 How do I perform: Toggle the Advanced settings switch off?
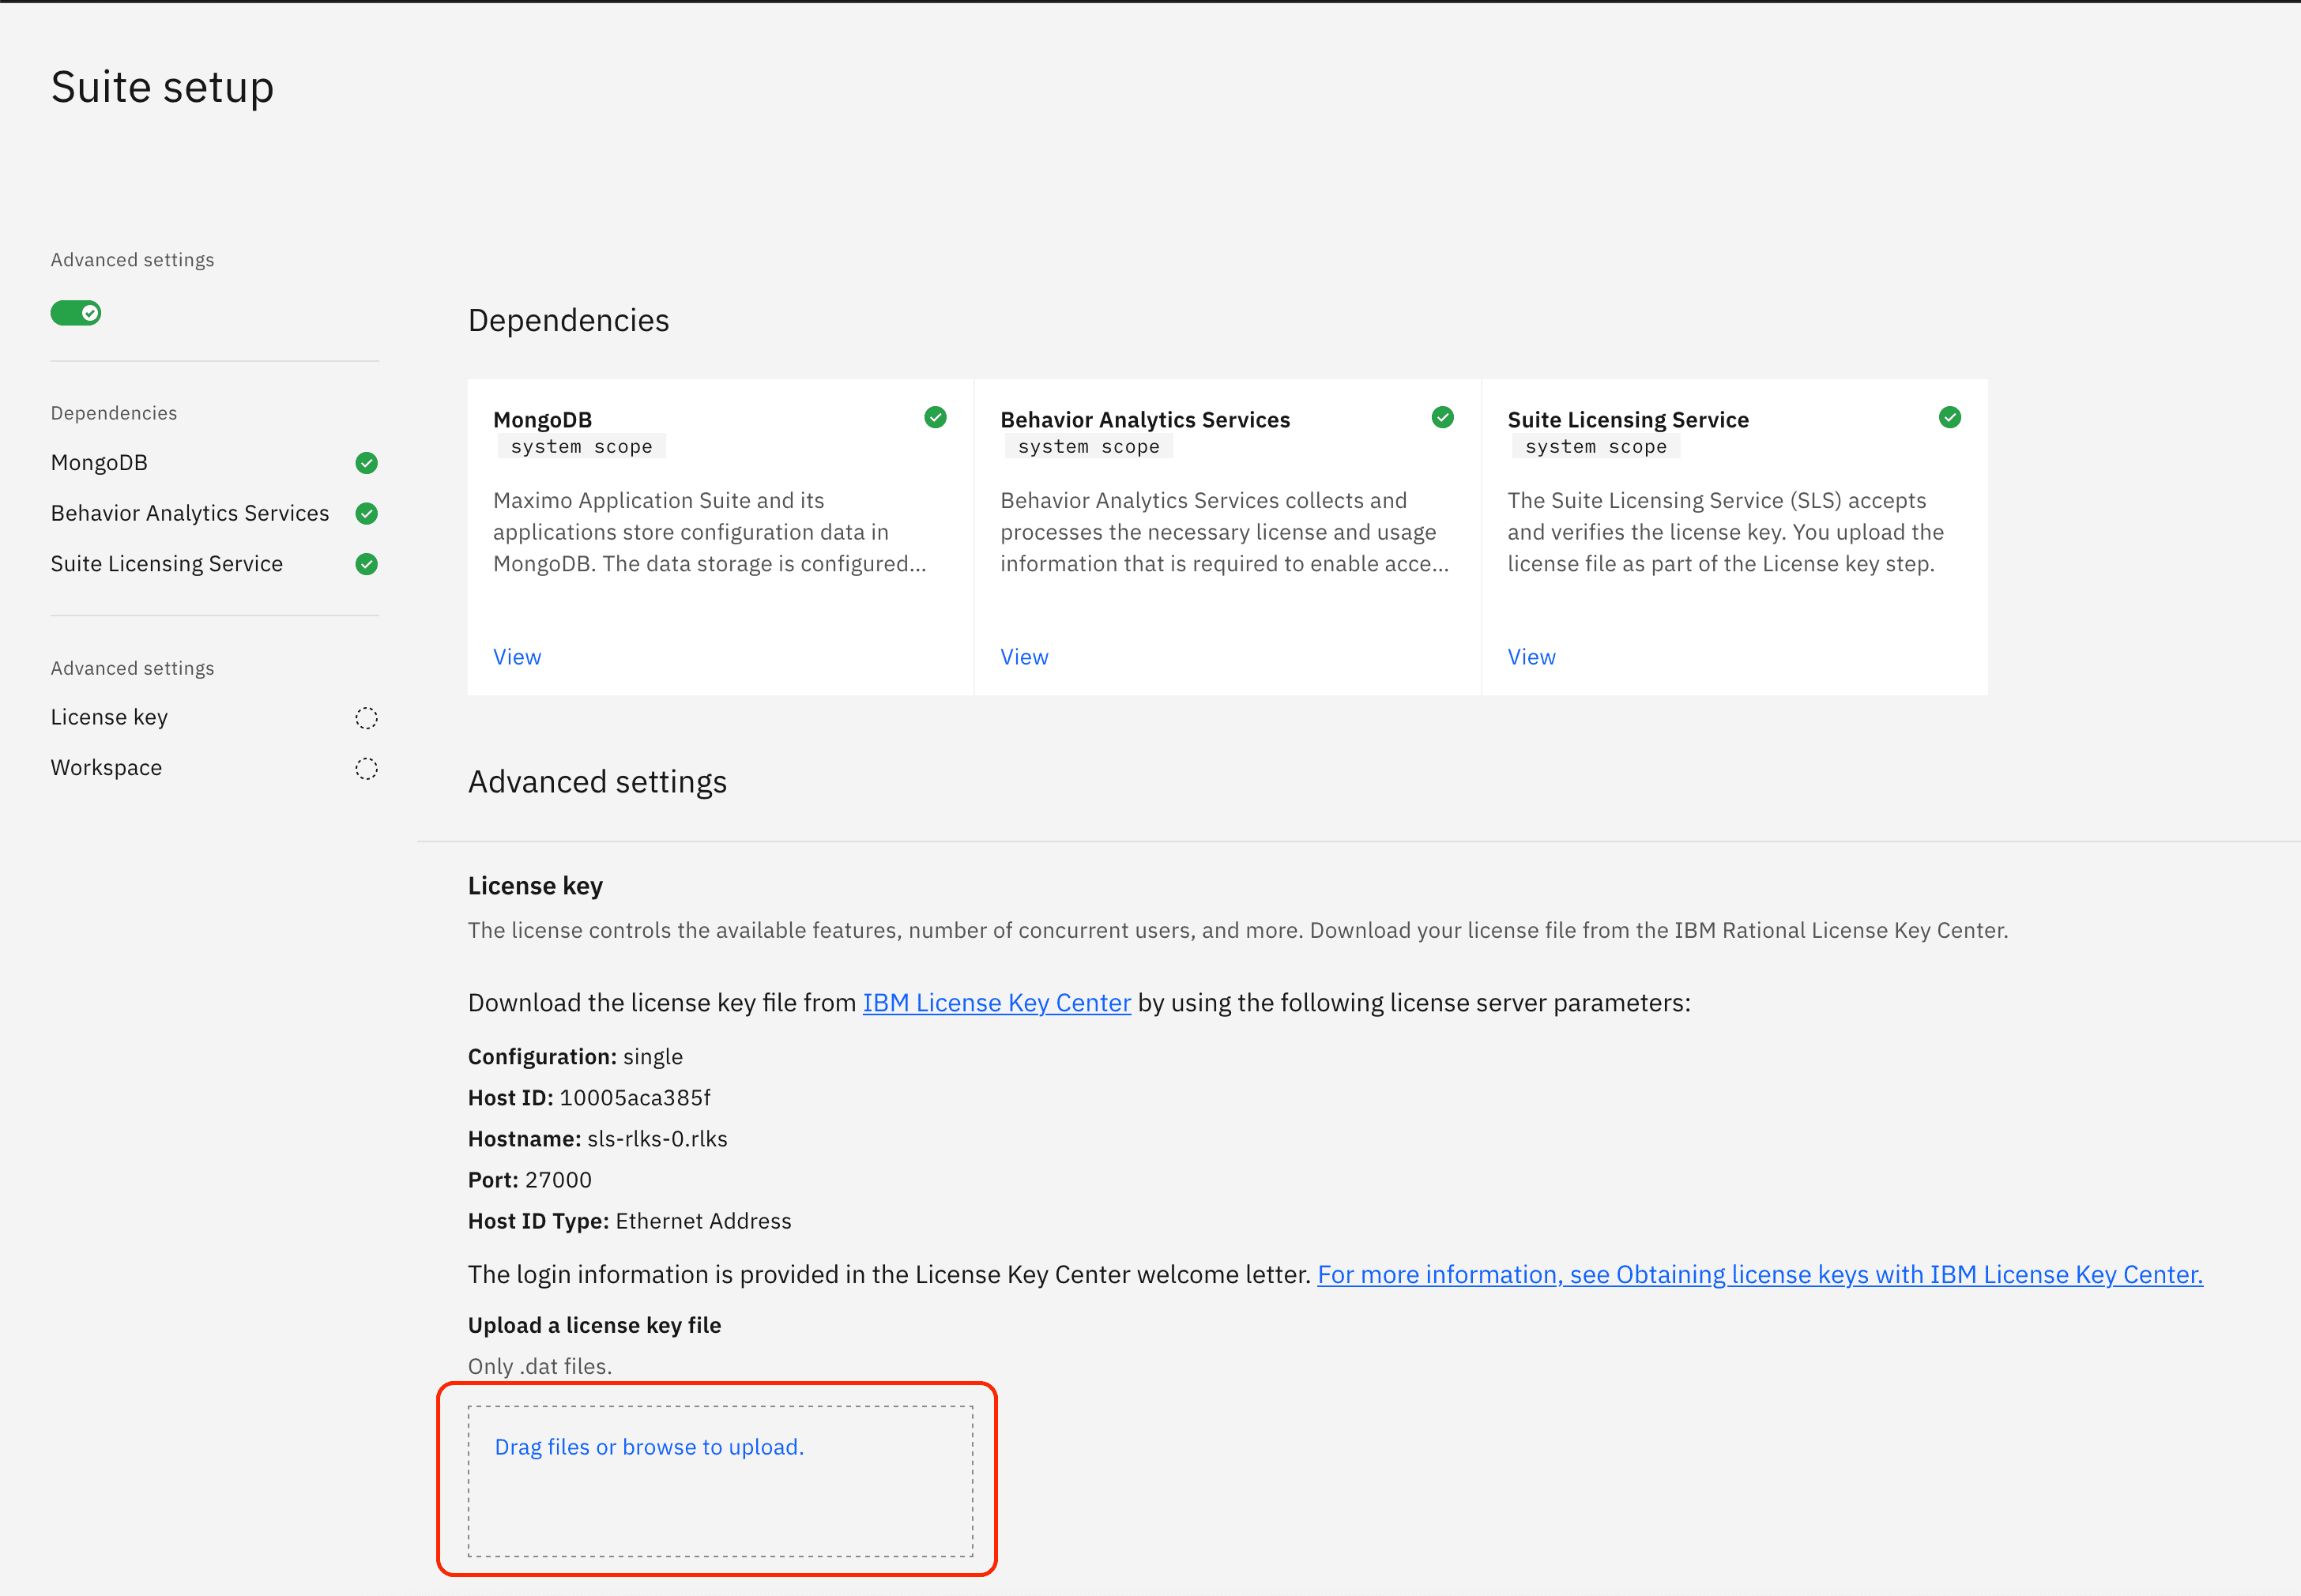click(76, 313)
